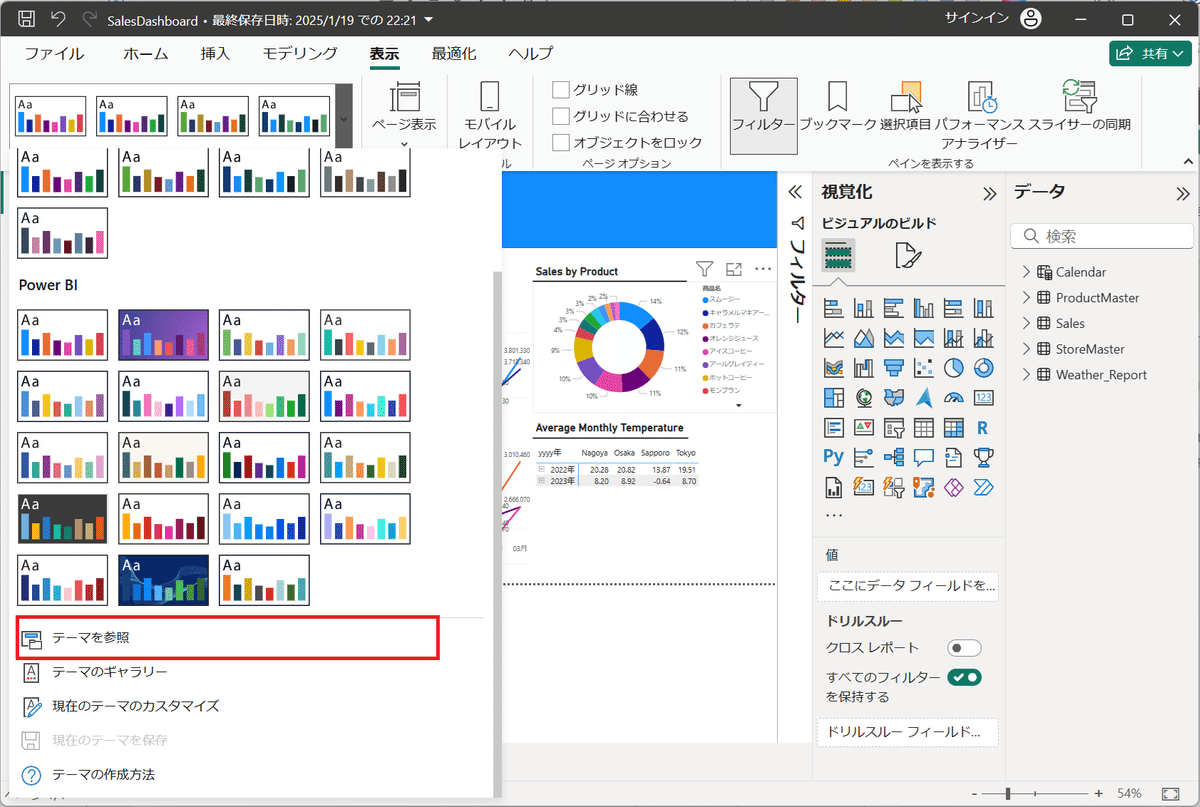Select the Python visual icon
This screenshot has height=807, width=1200.
[x=833, y=457]
